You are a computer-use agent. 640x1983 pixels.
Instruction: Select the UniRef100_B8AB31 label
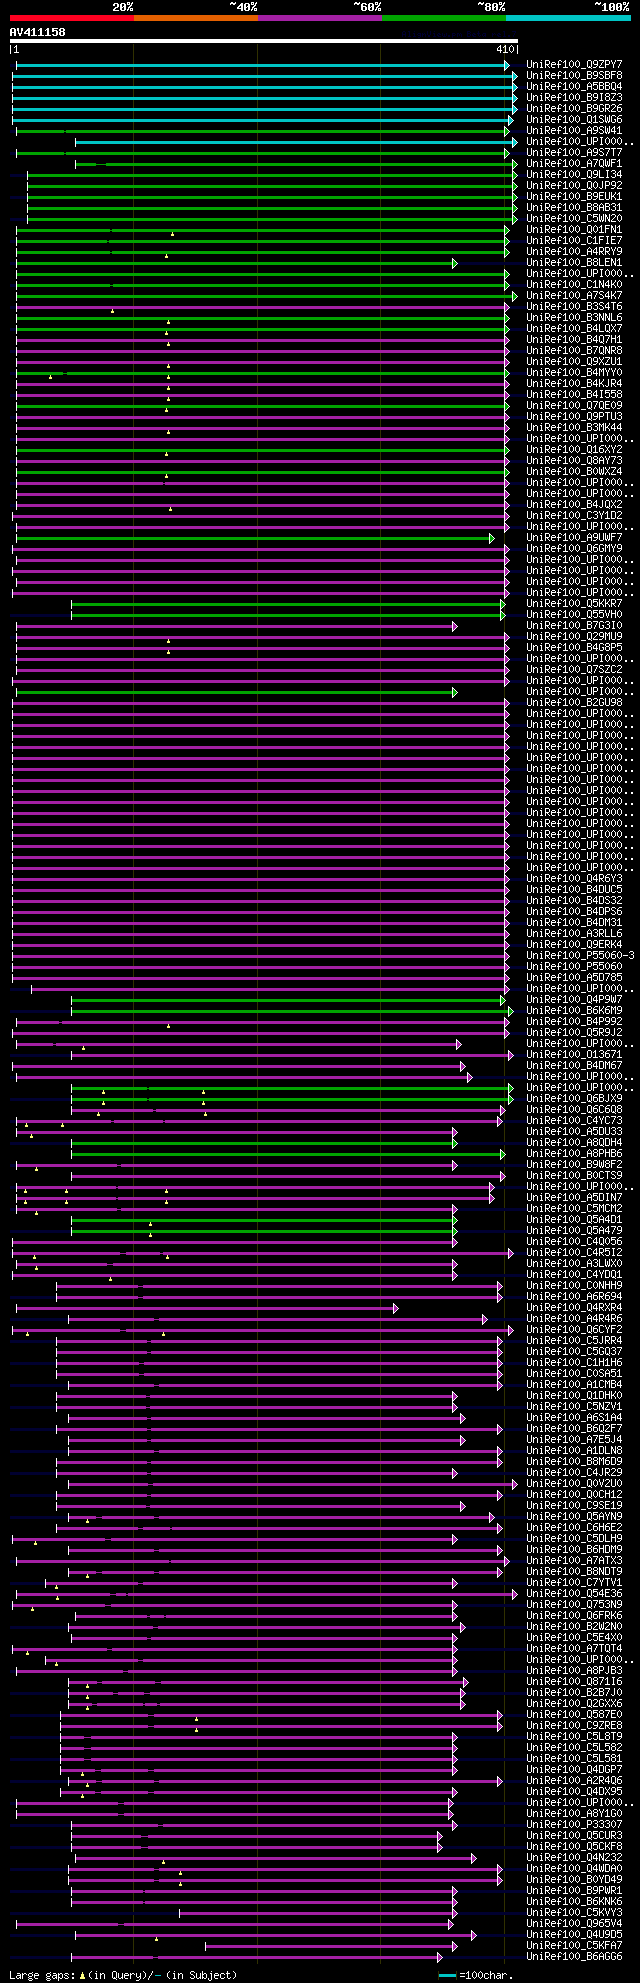coord(574,208)
